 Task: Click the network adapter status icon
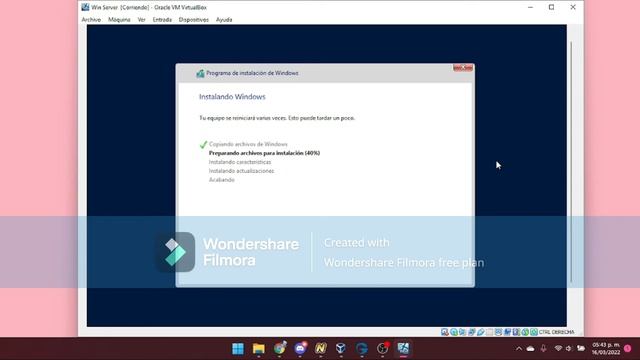471,332
